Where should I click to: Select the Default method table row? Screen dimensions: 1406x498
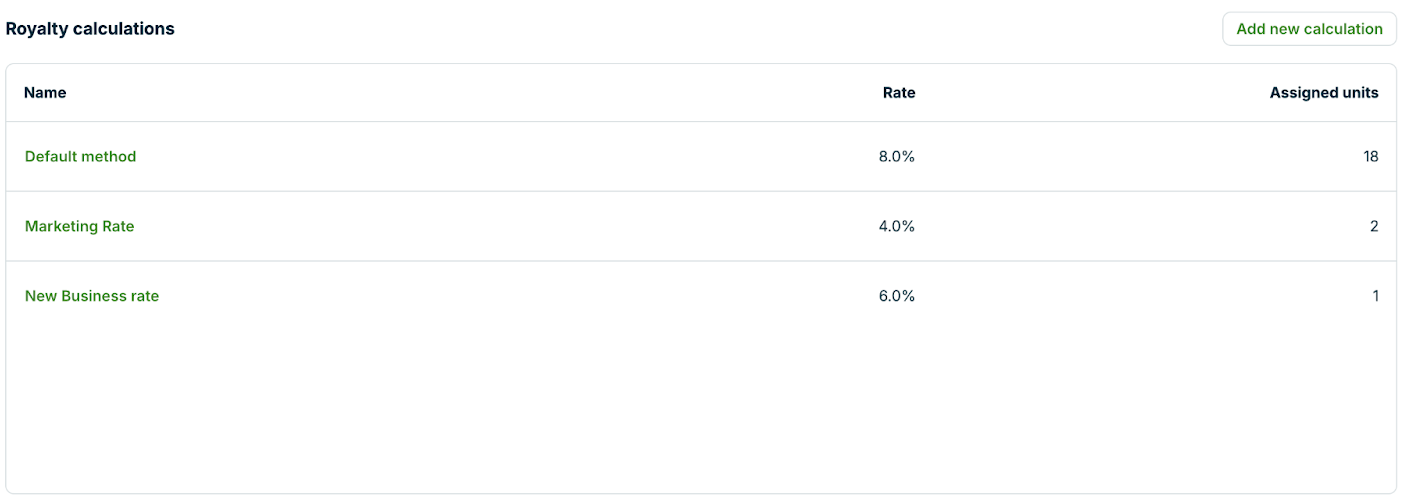pyautogui.click(x=500, y=156)
